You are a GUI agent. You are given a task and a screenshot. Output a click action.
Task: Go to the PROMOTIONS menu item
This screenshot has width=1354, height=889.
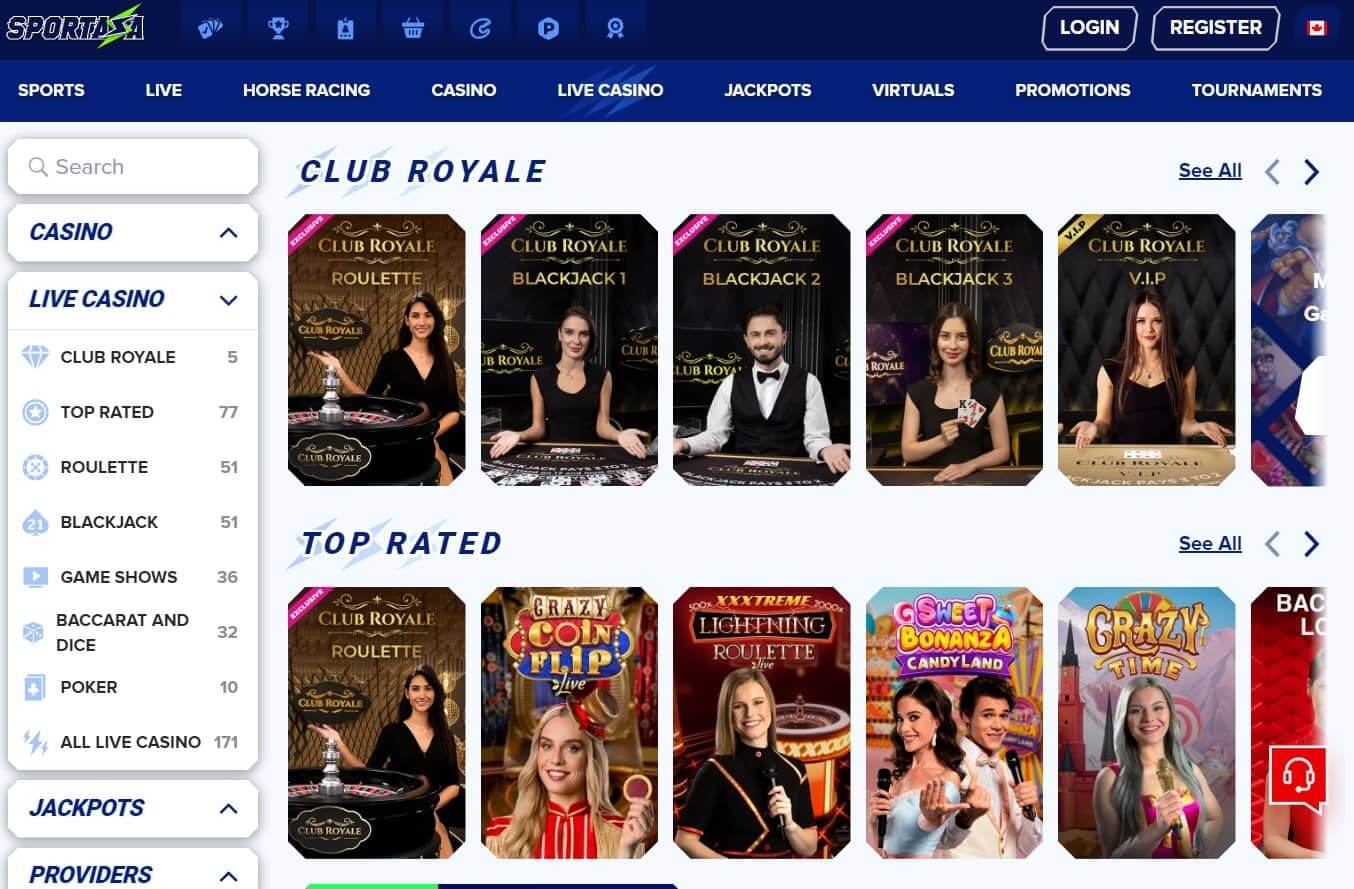coord(1072,90)
